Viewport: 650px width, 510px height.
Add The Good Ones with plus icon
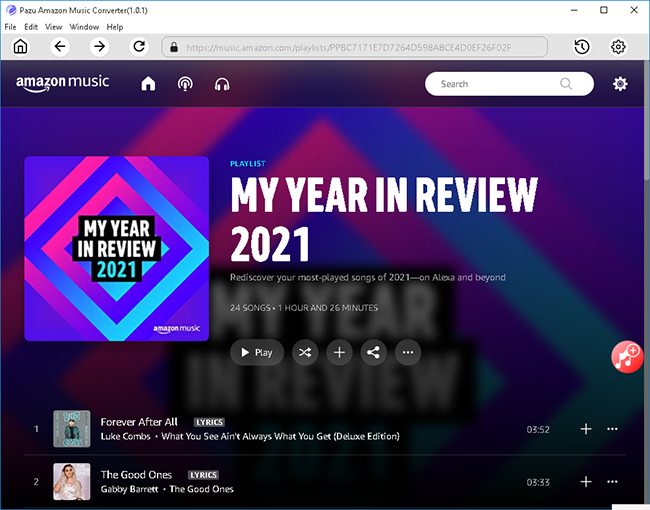pyautogui.click(x=586, y=482)
